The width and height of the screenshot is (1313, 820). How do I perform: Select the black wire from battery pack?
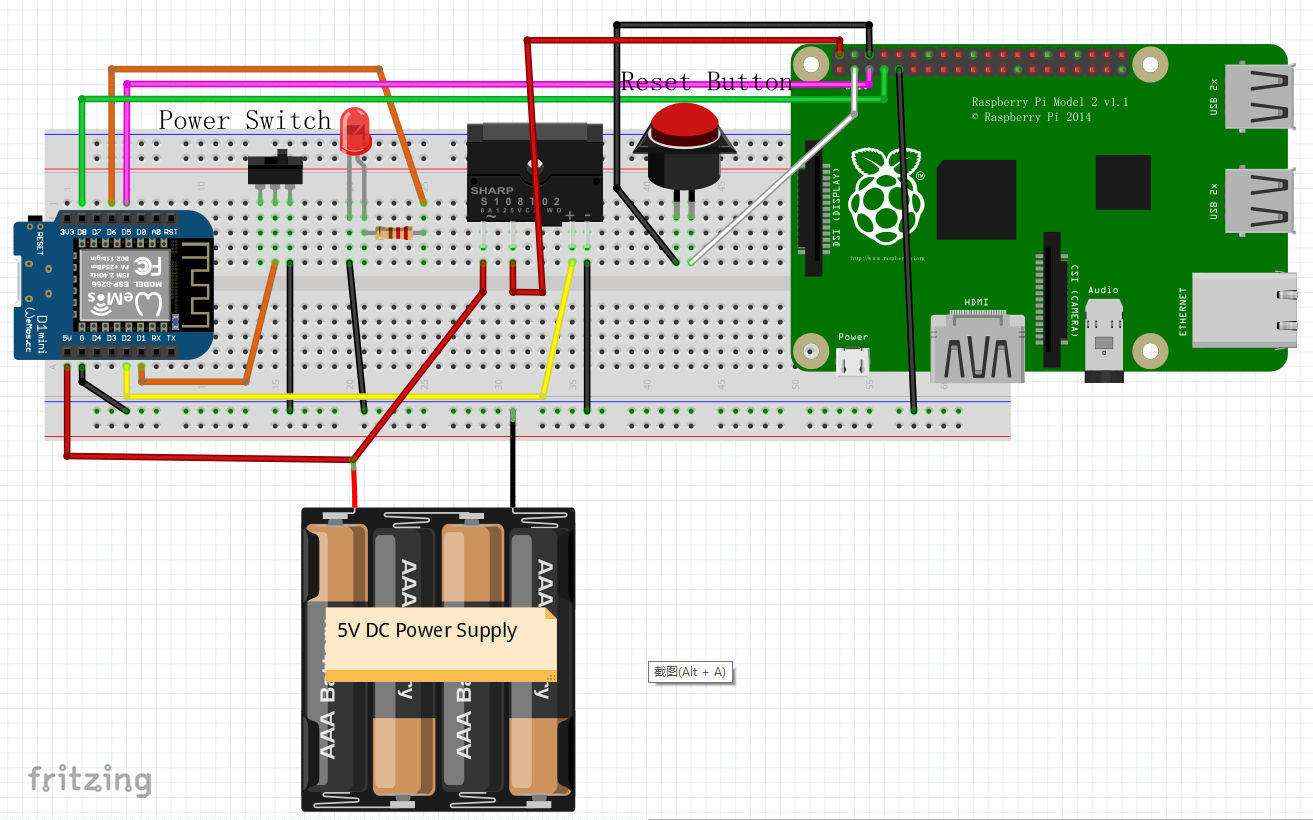[x=513, y=460]
